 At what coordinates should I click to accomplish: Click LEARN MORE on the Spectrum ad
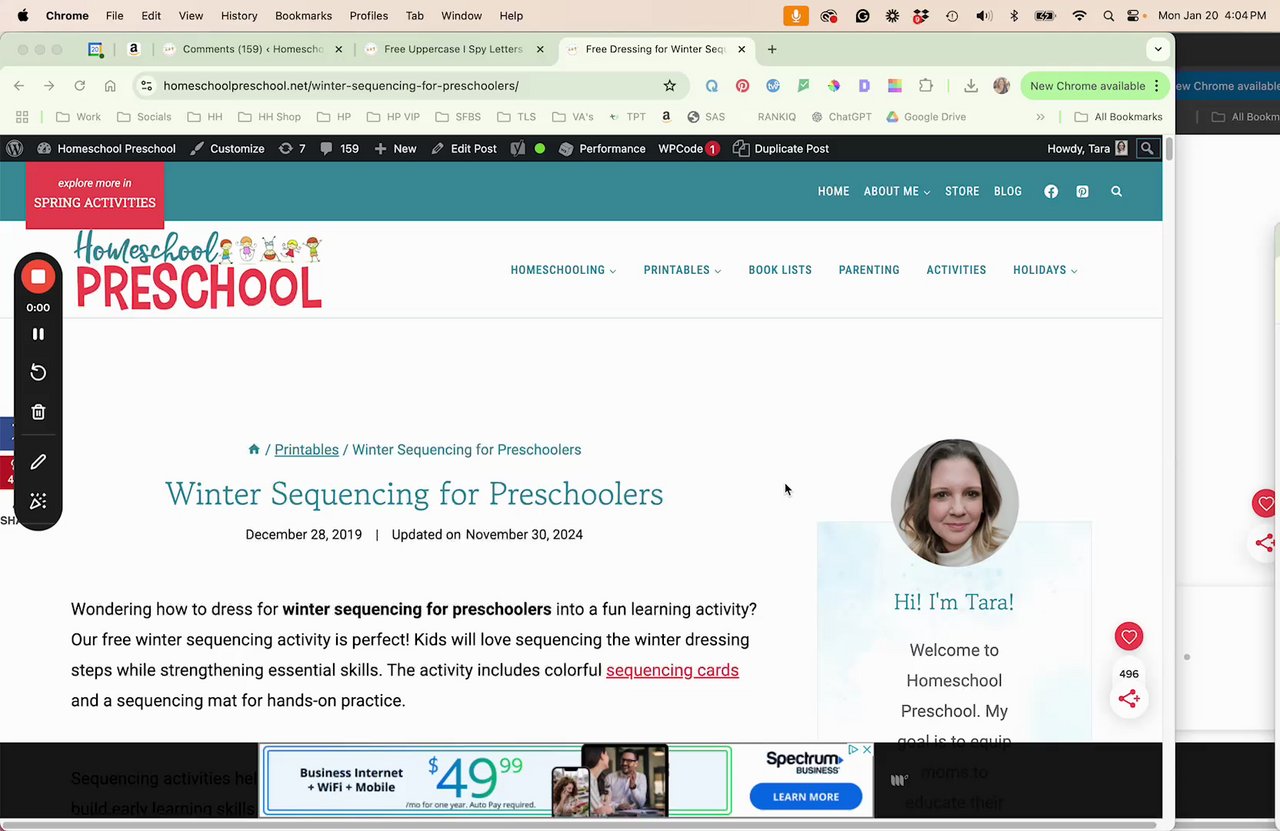click(805, 797)
